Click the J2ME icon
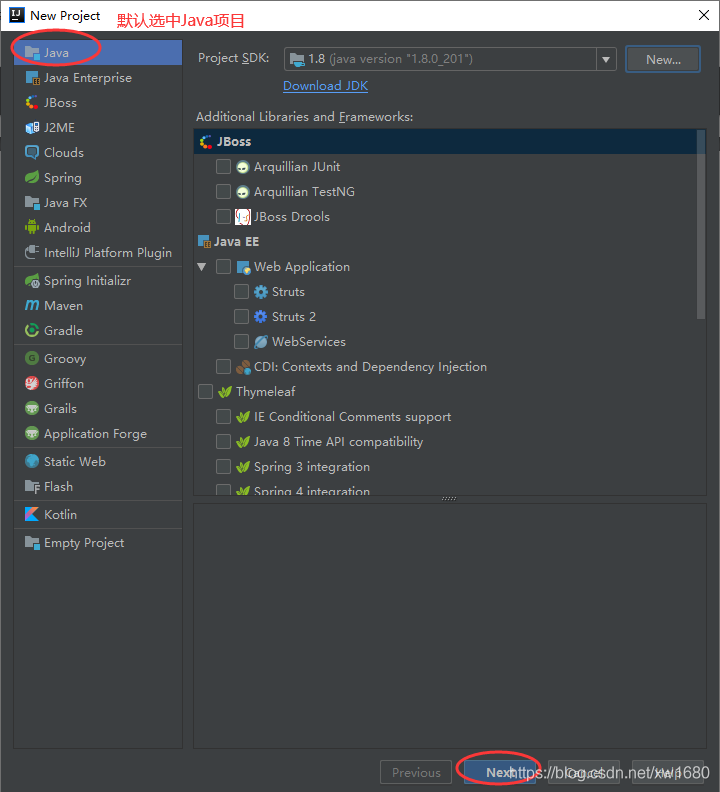Image resolution: width=720 pixels, height=792 pixels. (x=32, y=128)
